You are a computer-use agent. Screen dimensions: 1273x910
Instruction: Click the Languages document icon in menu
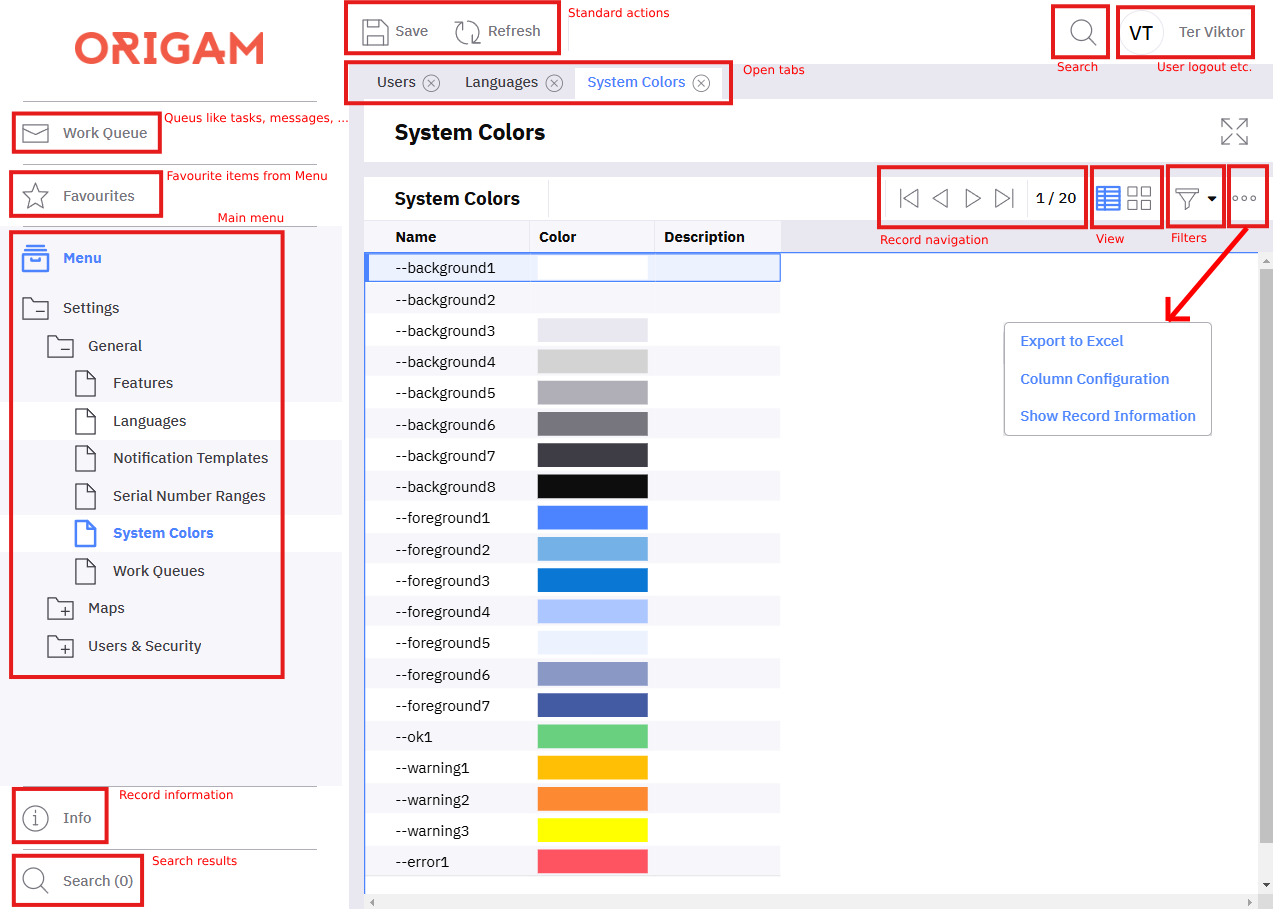coord(86,421)
